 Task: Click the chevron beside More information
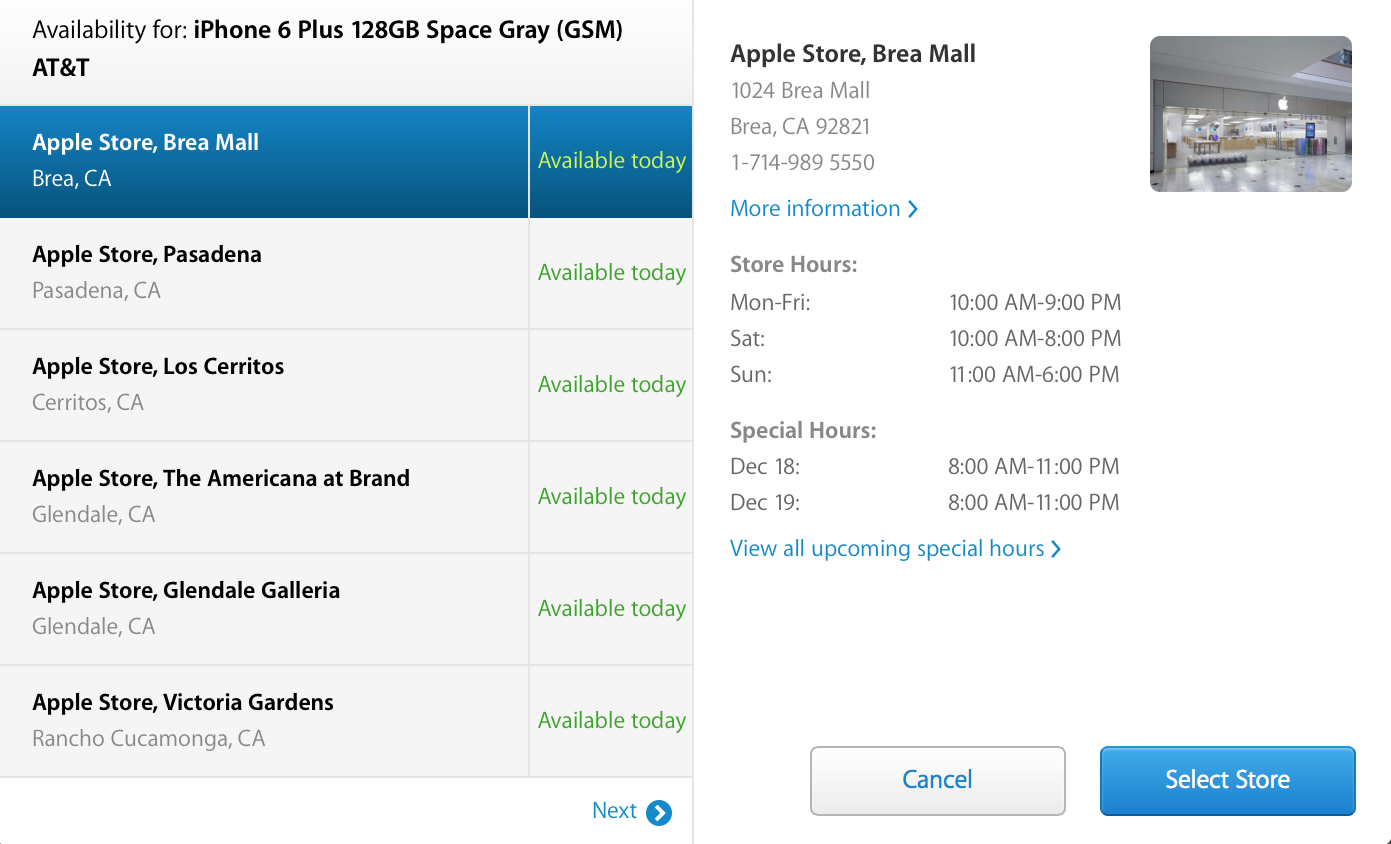pyautogui.click(x=912, y=209)
